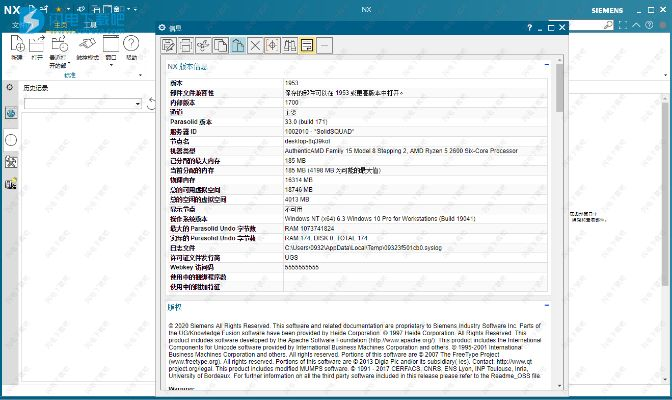
Task: Collapse the ribbon with caret icon
Action: 636,25
